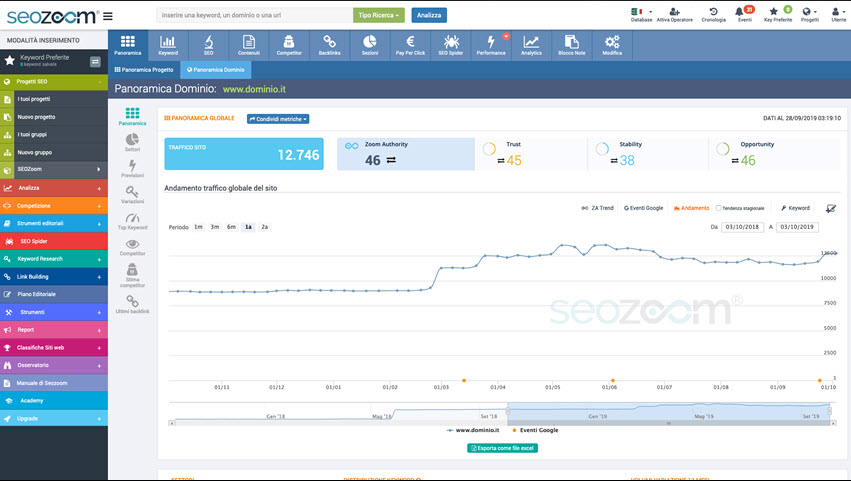Click Esporta come file excel button
Screen dimensions: 851x481
click(503, 448)
